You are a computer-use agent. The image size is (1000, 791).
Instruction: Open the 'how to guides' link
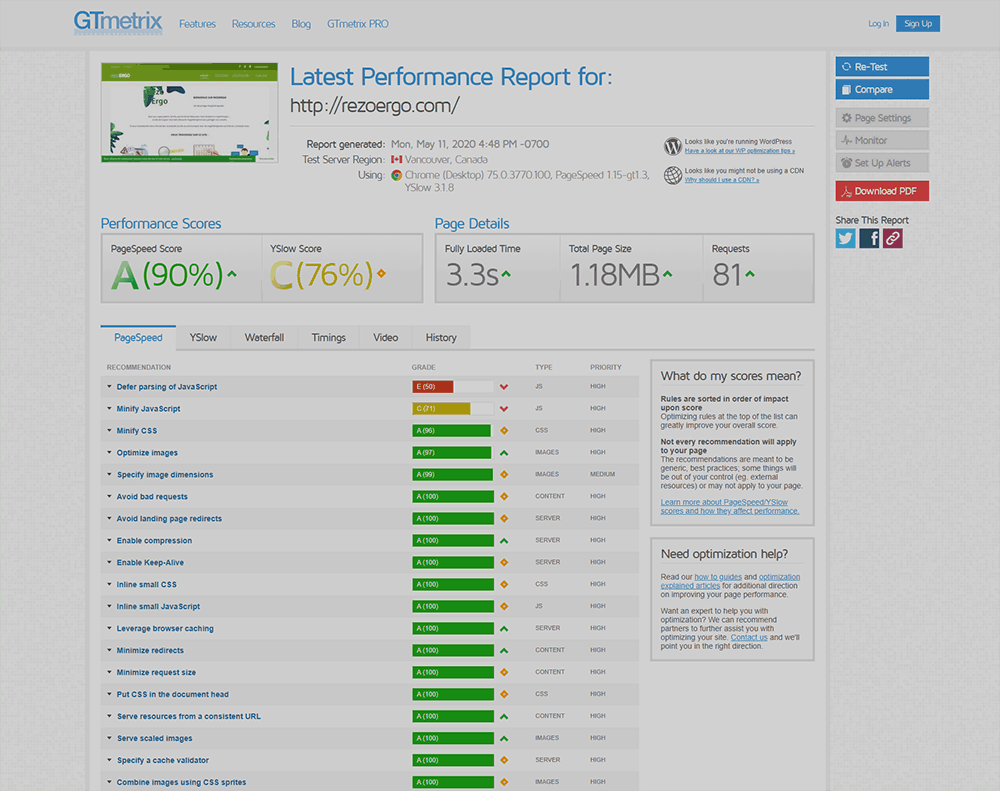[x=717, y=577]
